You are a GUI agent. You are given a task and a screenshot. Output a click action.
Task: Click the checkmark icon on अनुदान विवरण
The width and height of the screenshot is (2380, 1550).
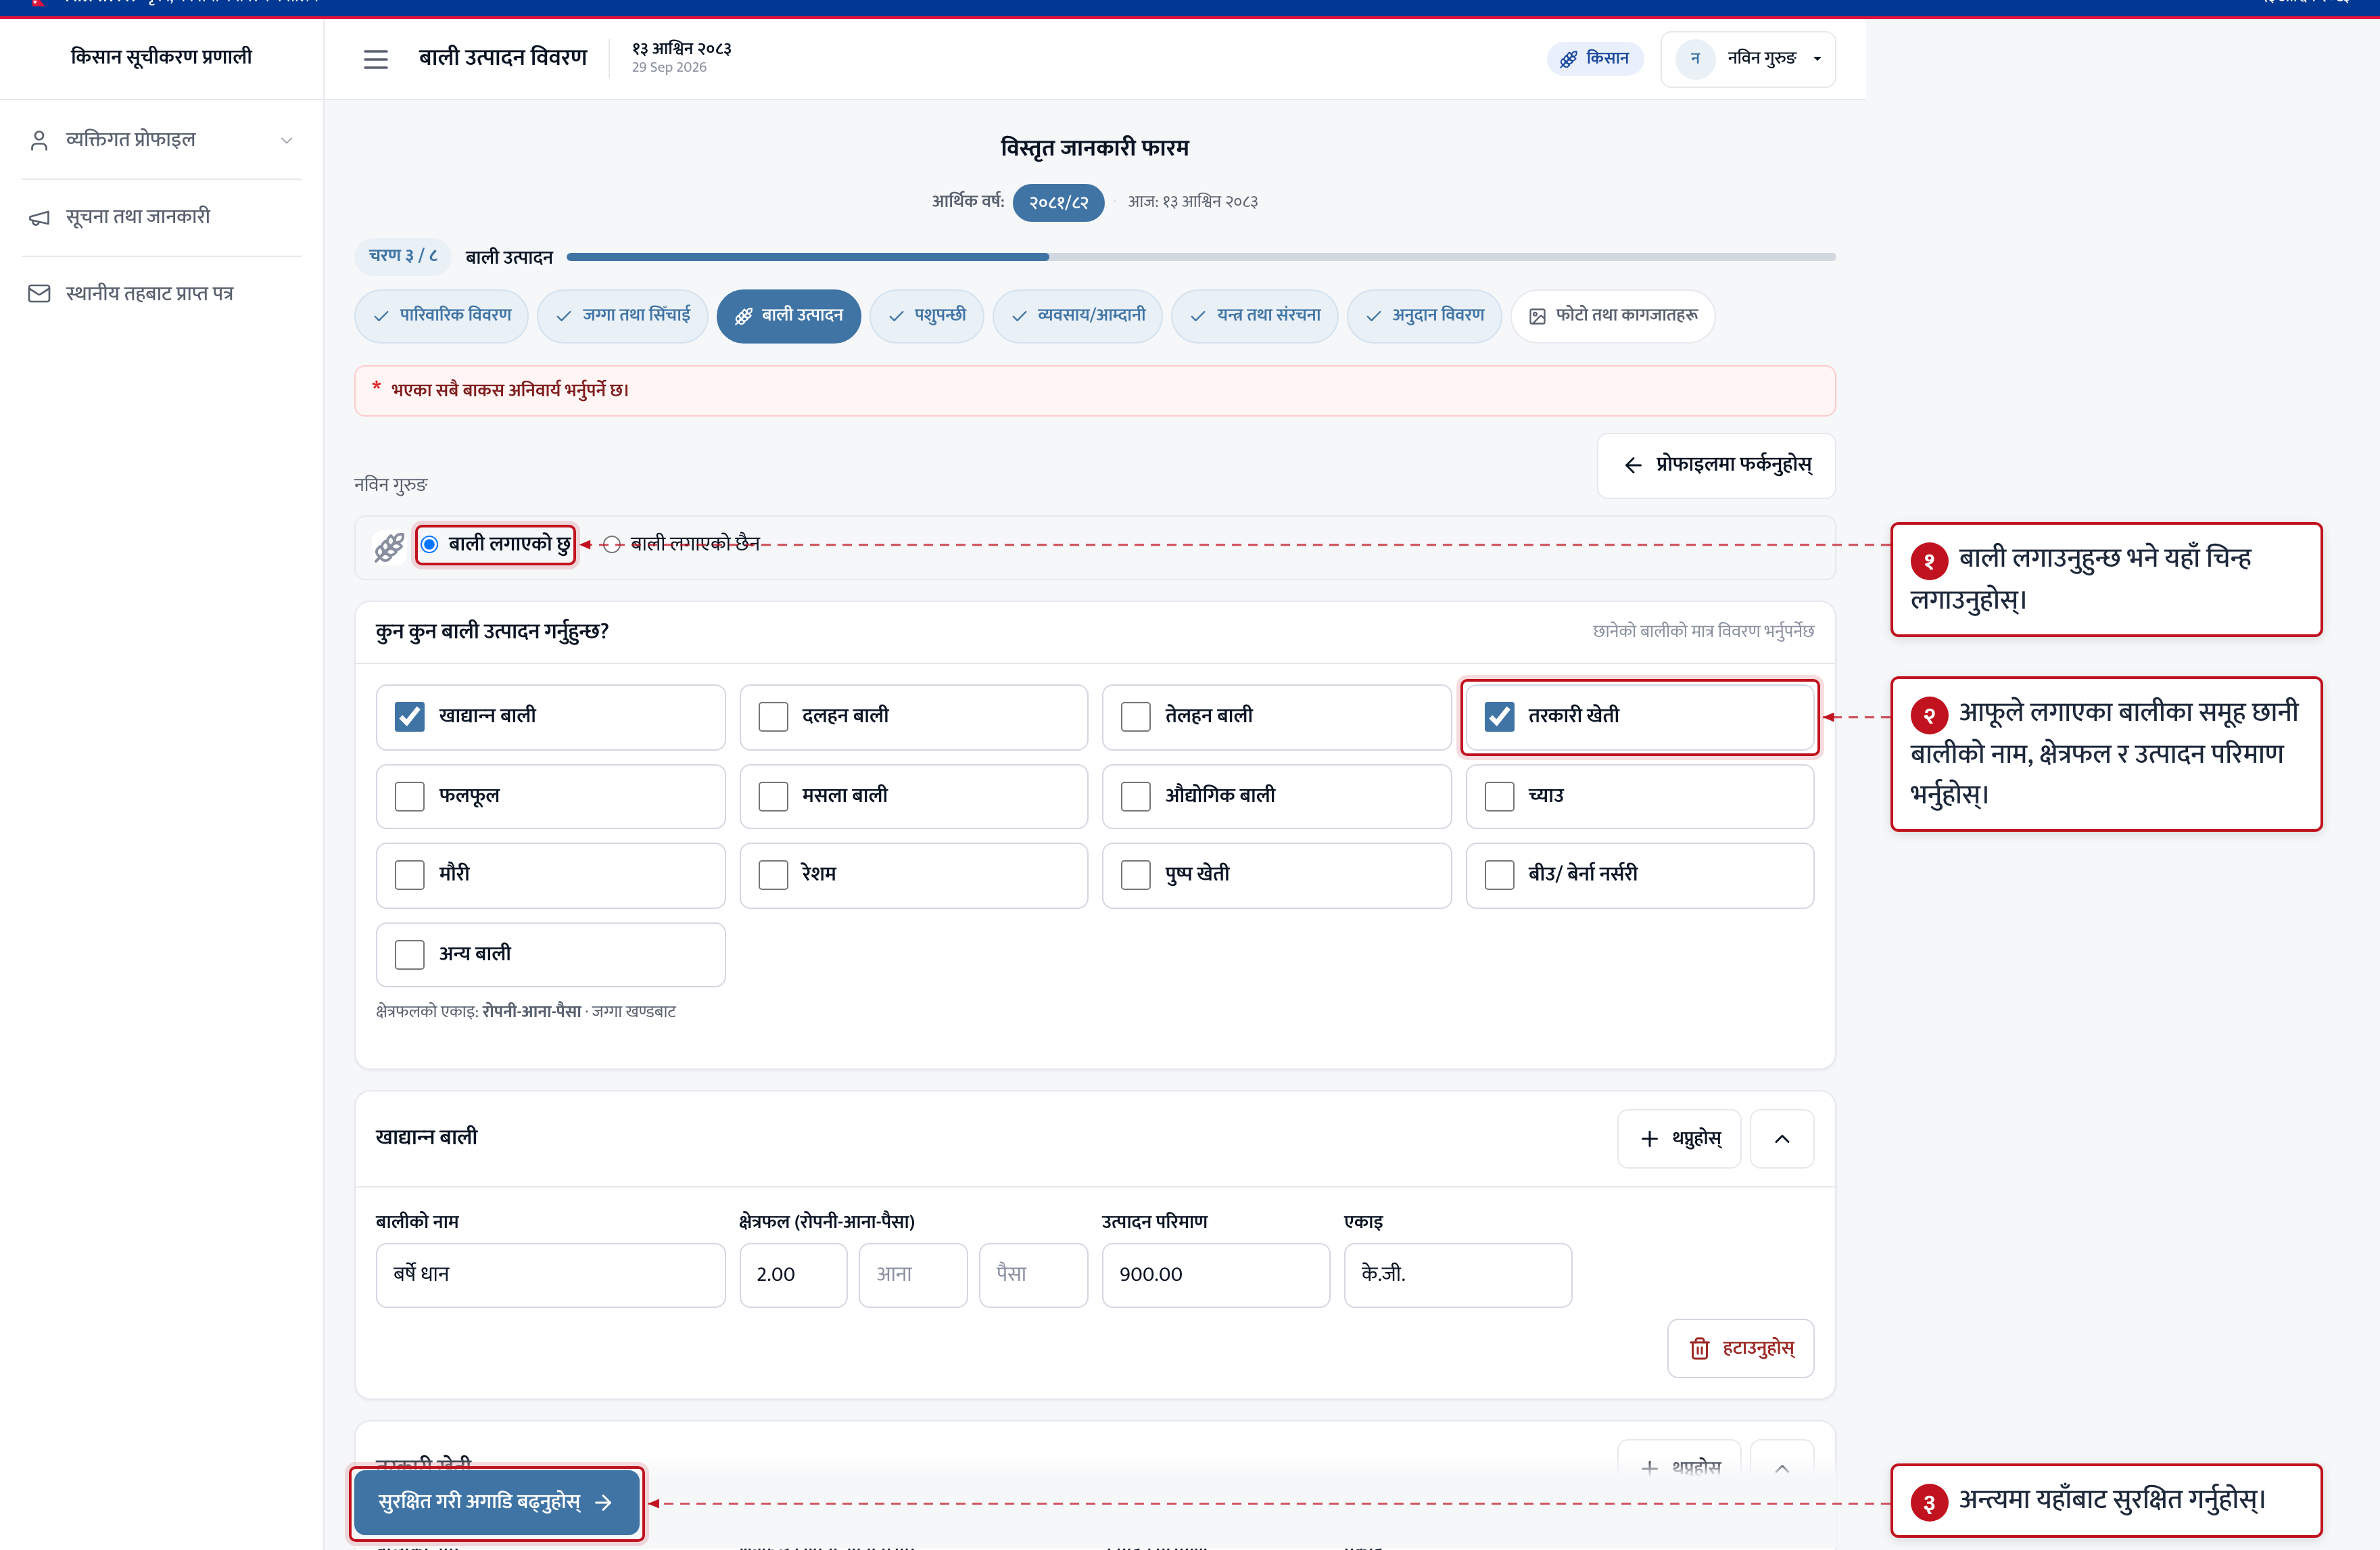coord(1374,316)
